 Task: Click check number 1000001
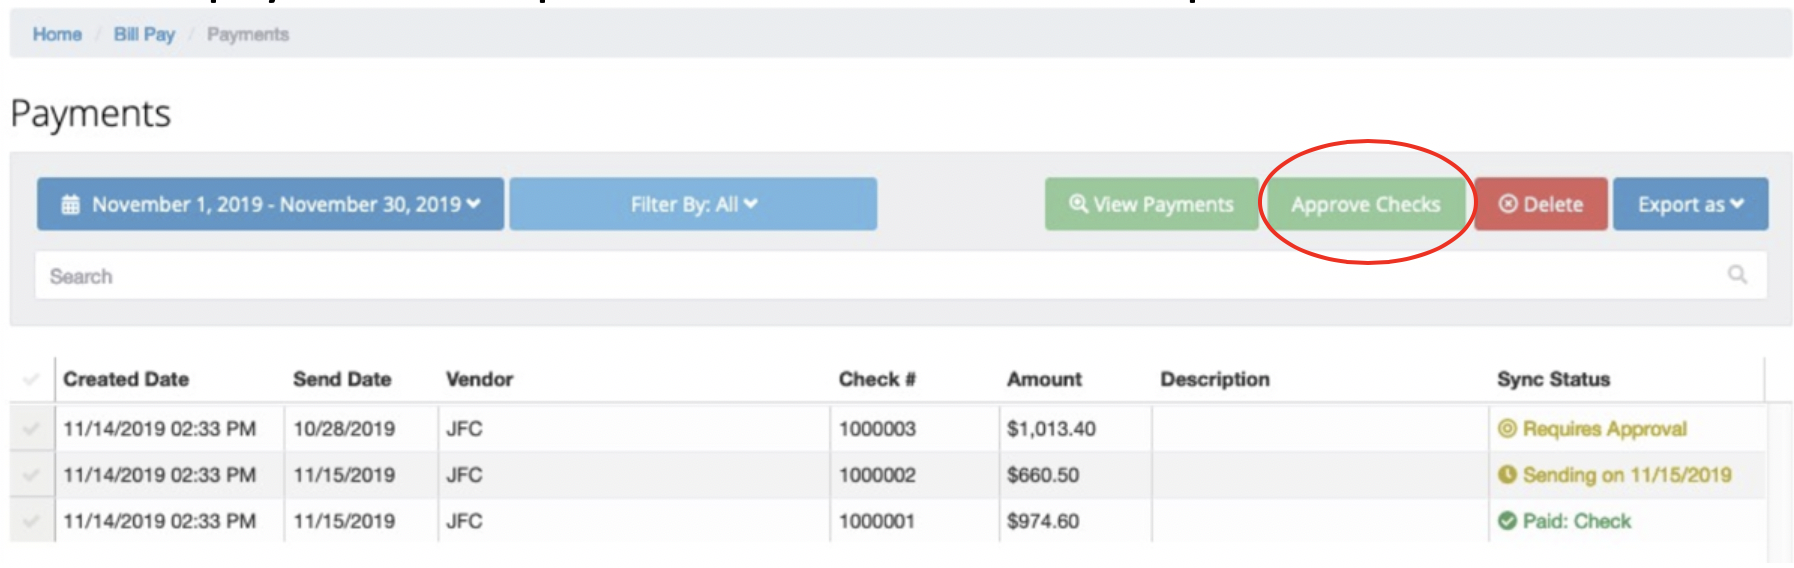tap(877, 521)
